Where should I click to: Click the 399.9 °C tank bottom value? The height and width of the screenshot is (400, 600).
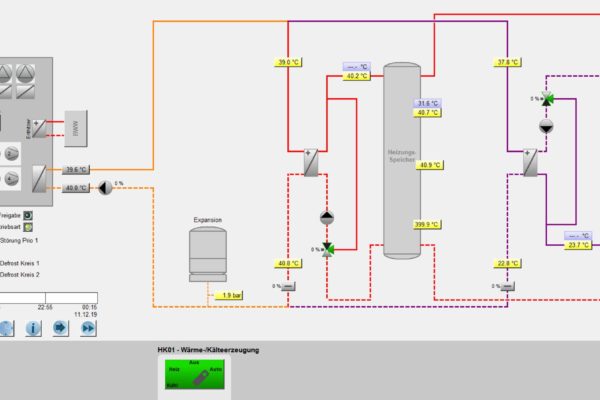pos(427,224)
